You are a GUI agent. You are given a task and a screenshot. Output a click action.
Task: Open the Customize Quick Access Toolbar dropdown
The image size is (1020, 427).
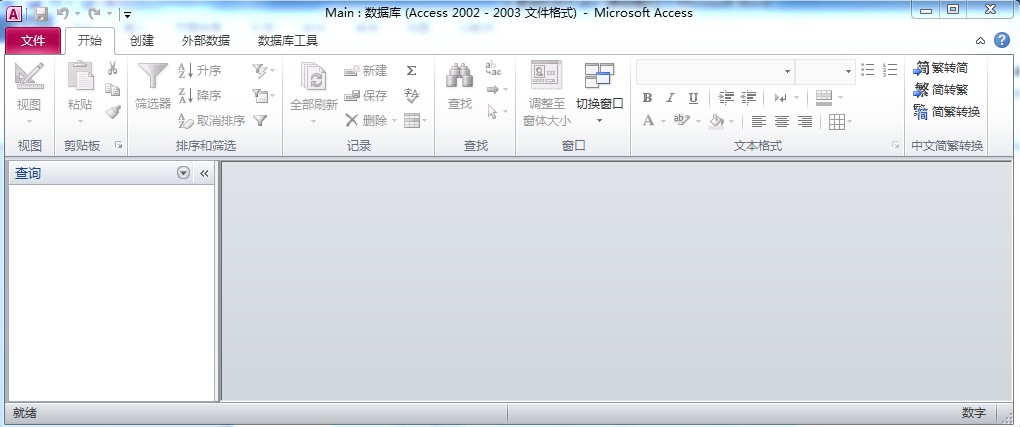coord(128,14)
